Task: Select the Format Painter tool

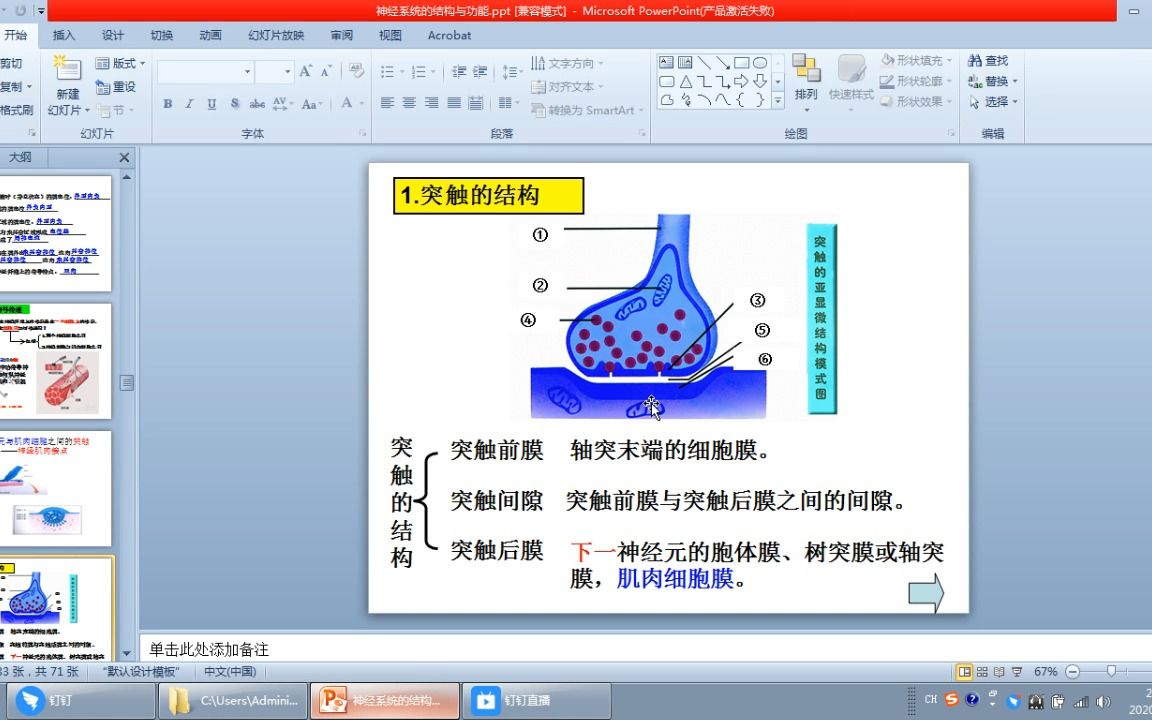Action: point(14,109)
